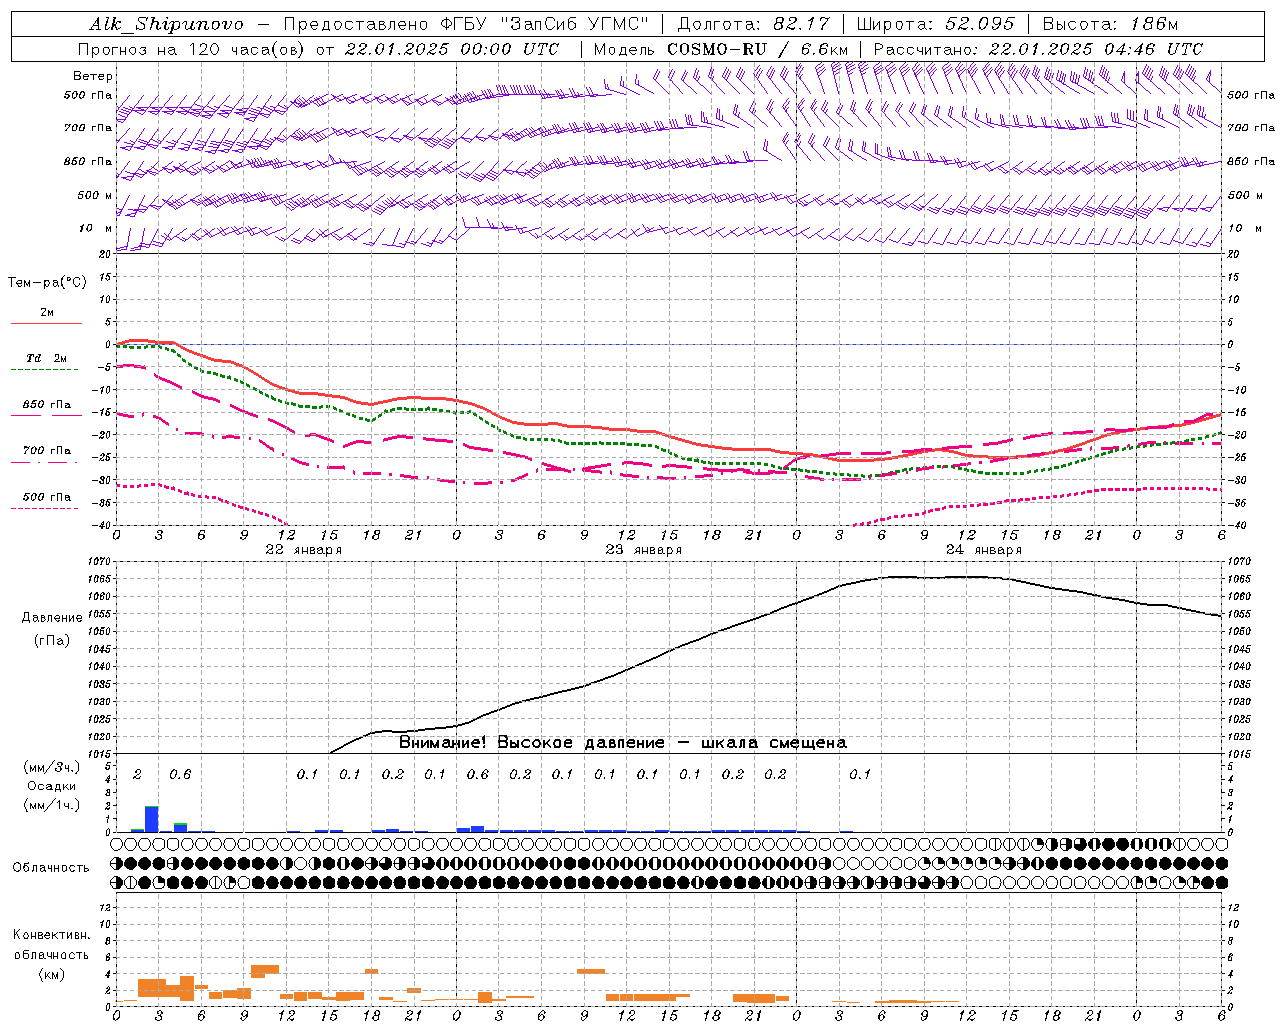The width and height of the screenshot is (1280, 1024).
Task: Click the "23 января" date label
Action: point(644,550)
